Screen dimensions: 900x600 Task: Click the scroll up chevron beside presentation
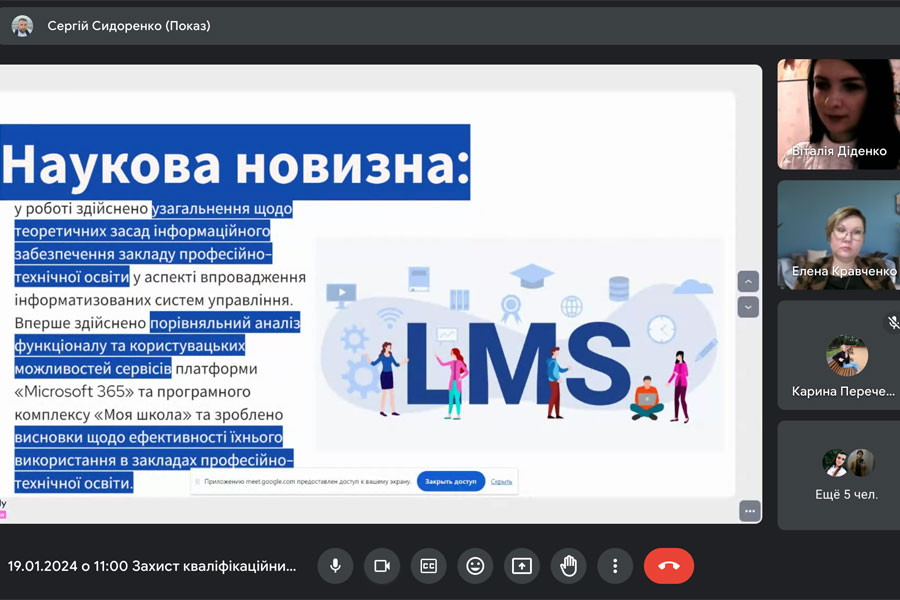click(748, 282)
